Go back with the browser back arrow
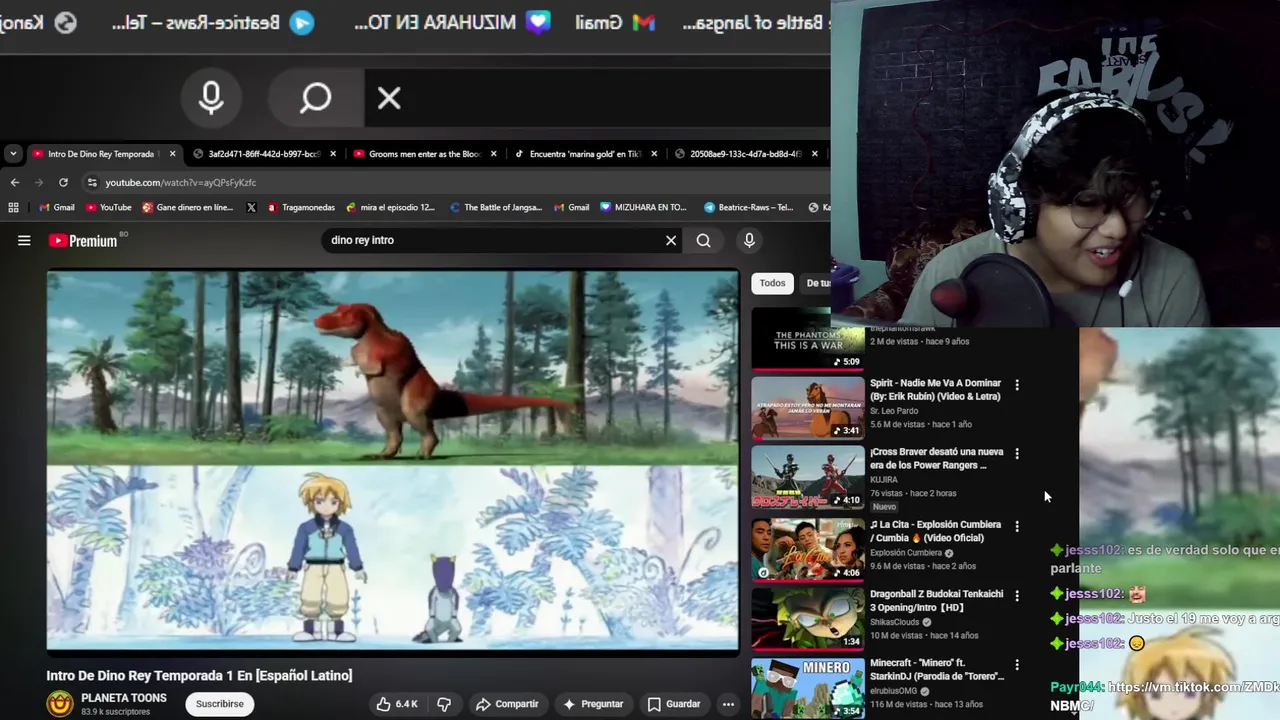 point(14,182)
